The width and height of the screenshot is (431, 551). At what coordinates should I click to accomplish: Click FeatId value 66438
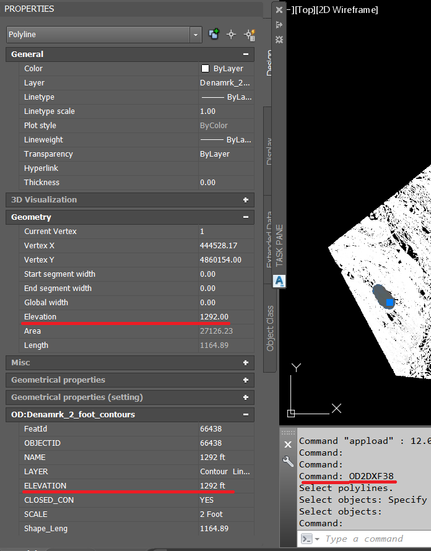pyautogui.click(x=226, y=429)
